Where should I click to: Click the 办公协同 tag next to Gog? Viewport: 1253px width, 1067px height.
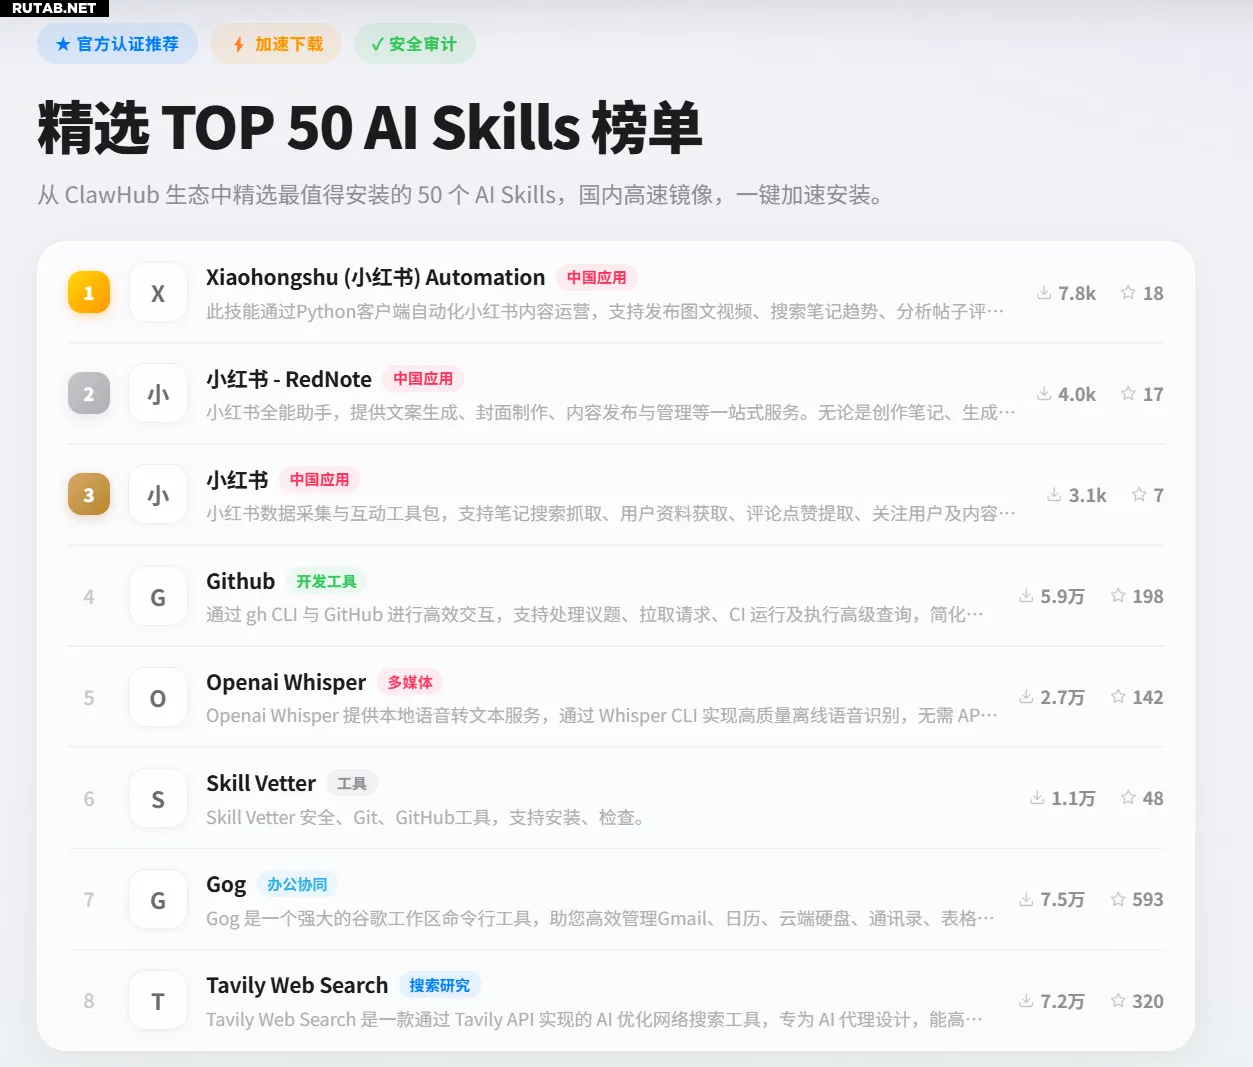pos(297,884)
